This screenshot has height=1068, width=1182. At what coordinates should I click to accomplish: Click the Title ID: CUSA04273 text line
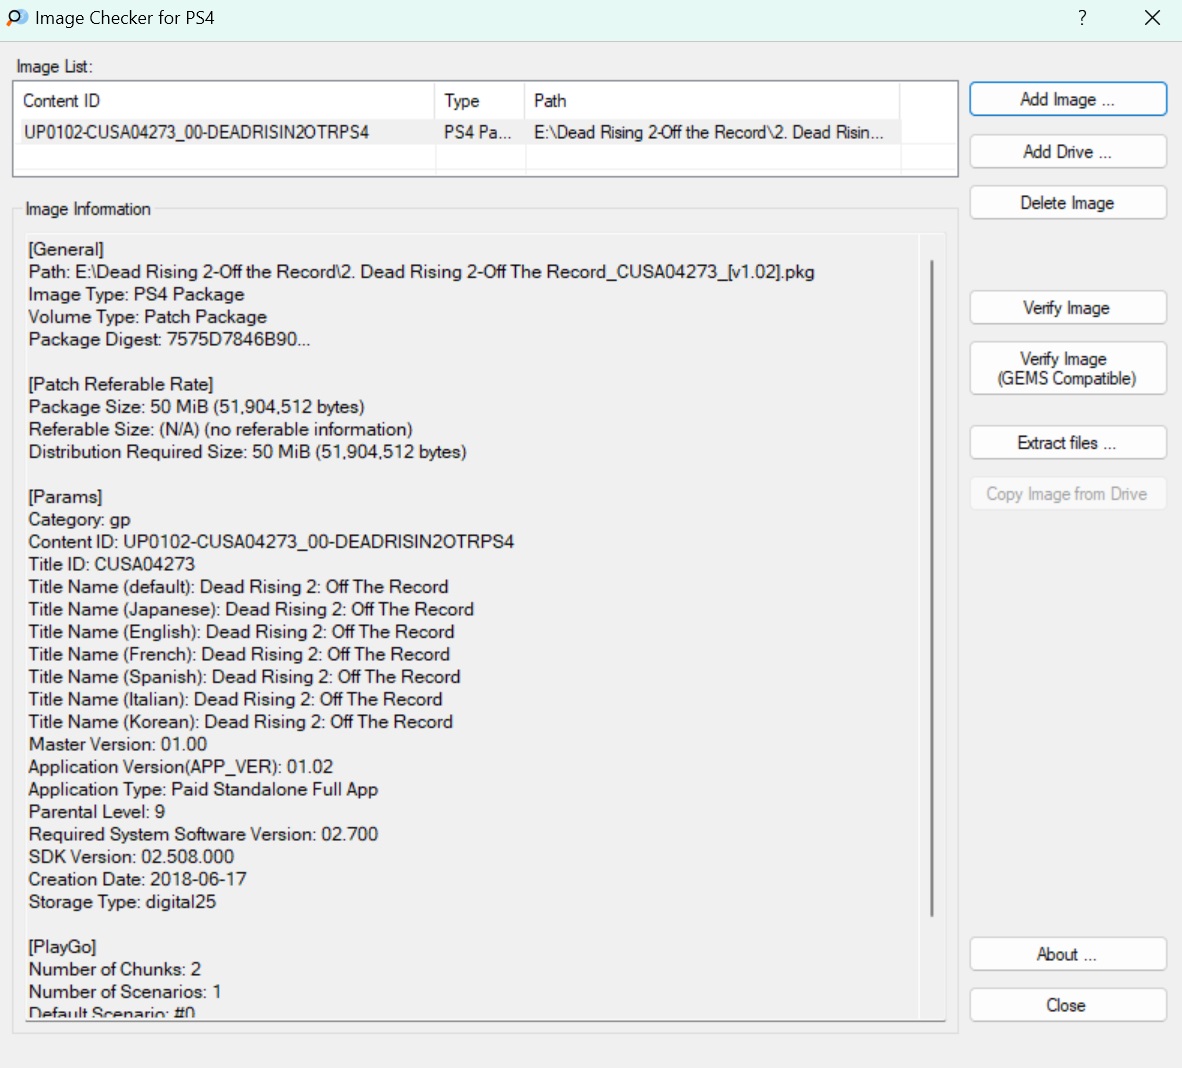pos(112,564)
